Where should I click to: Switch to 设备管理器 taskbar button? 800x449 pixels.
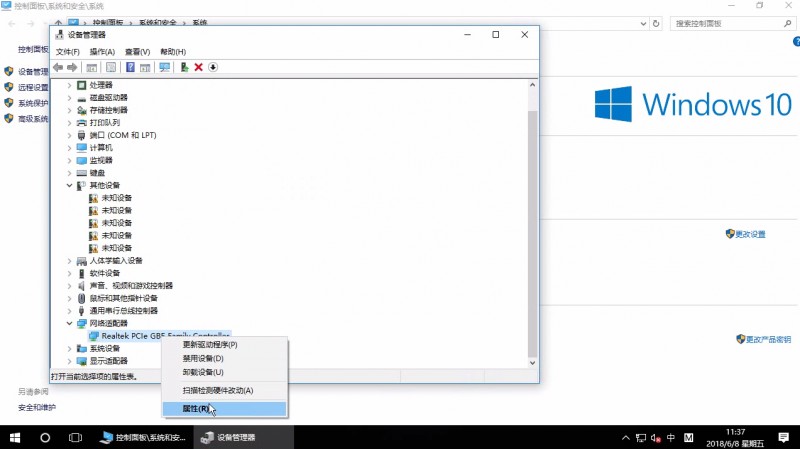244,438
